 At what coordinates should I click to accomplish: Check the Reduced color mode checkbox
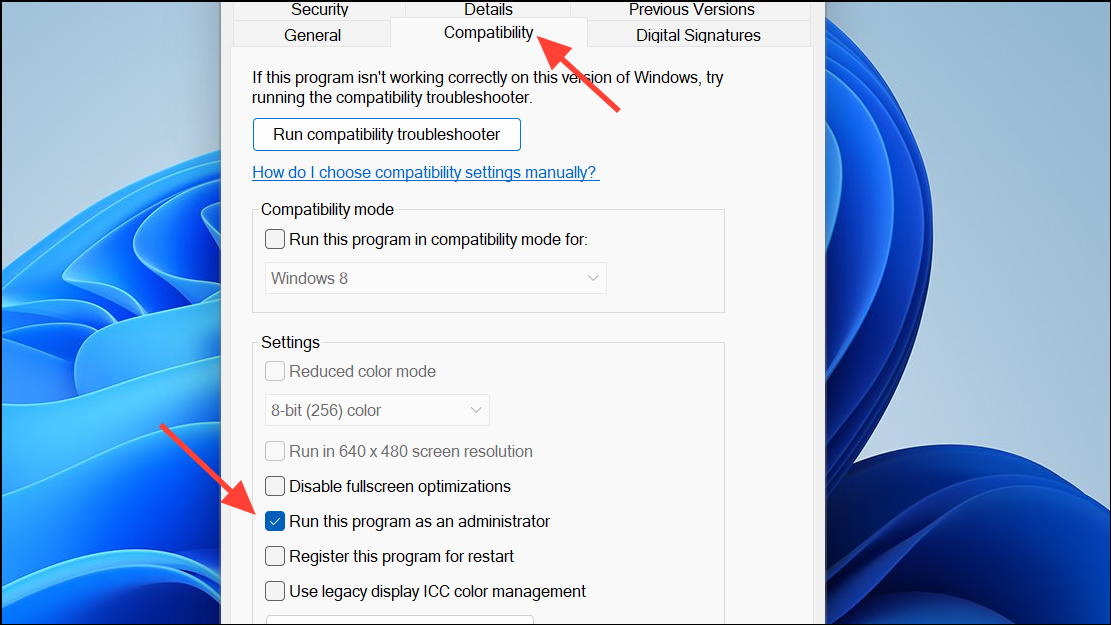point(275,371)
